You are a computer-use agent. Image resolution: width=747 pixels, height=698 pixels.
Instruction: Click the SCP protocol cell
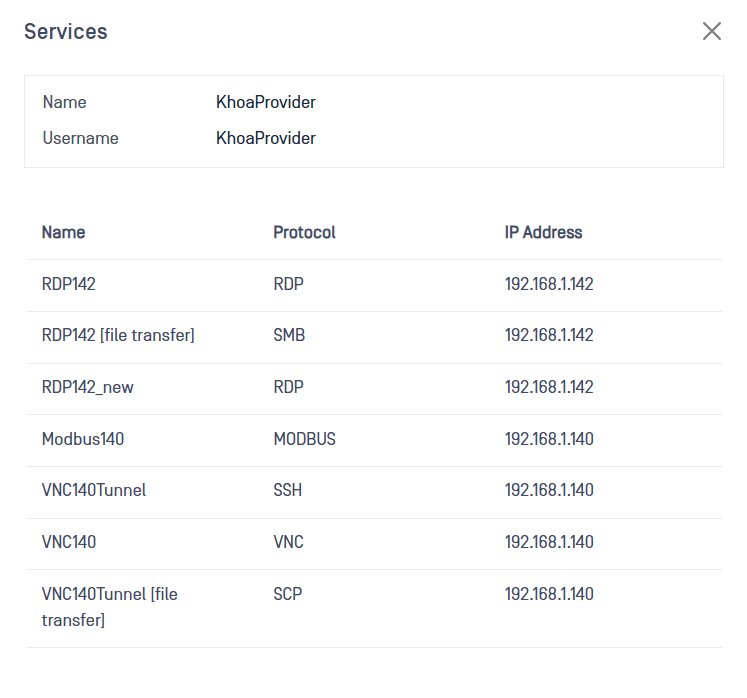287,594
